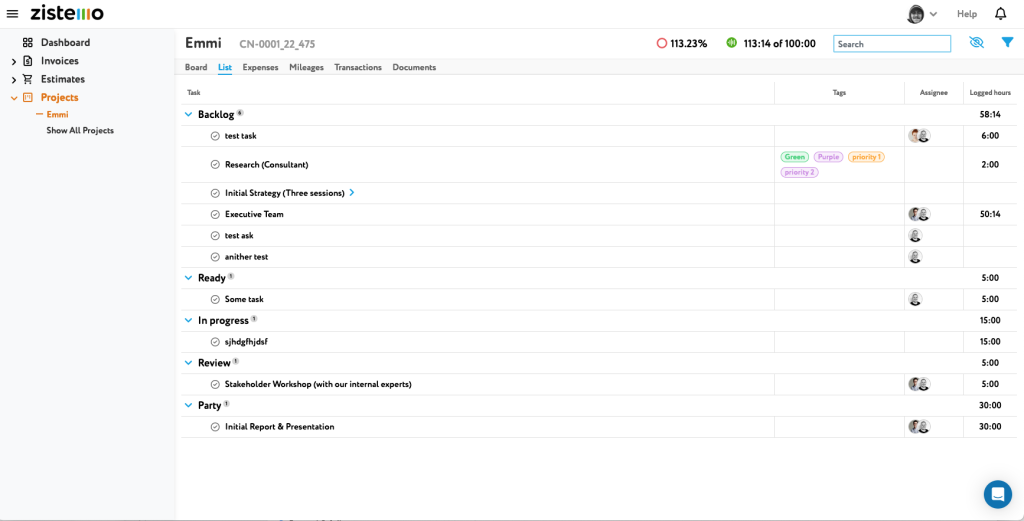Mark 'Some task' as complete

pyautogui.click(x=215, y=299)
